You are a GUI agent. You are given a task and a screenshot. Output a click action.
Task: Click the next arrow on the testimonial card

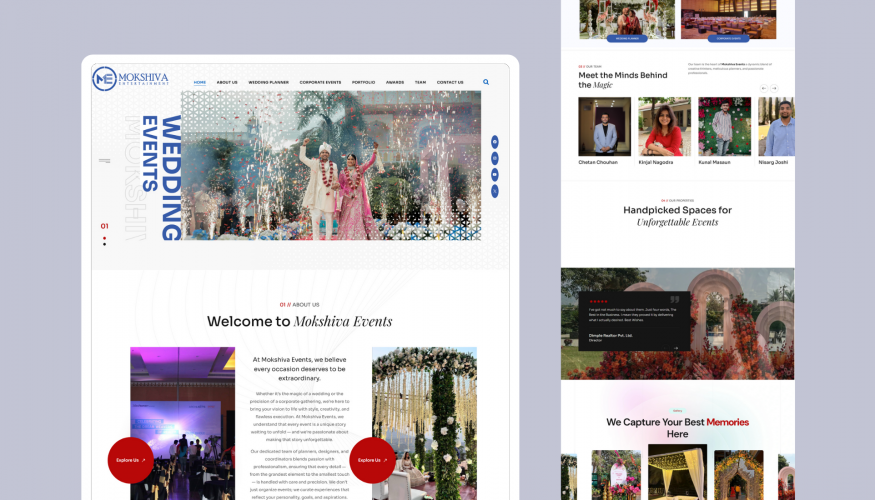click(676, 348)
